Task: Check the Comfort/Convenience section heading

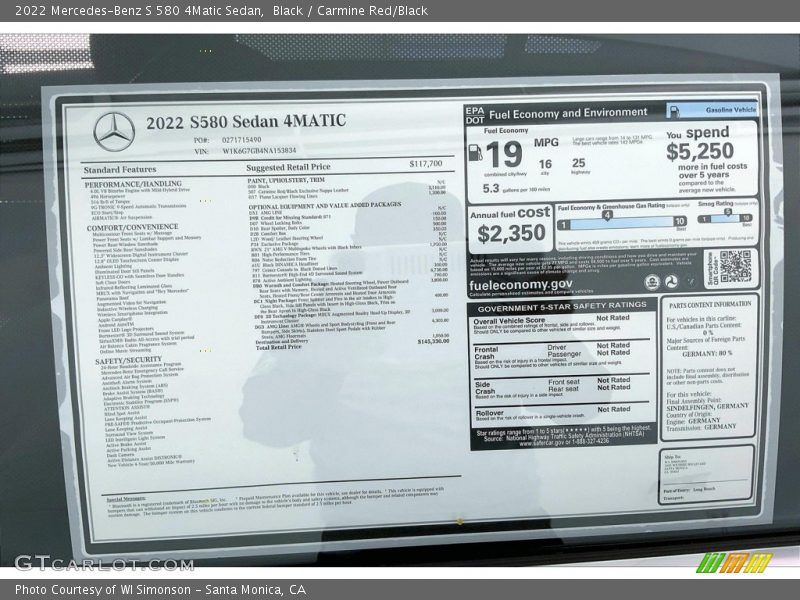Action: tap(130, 229)
